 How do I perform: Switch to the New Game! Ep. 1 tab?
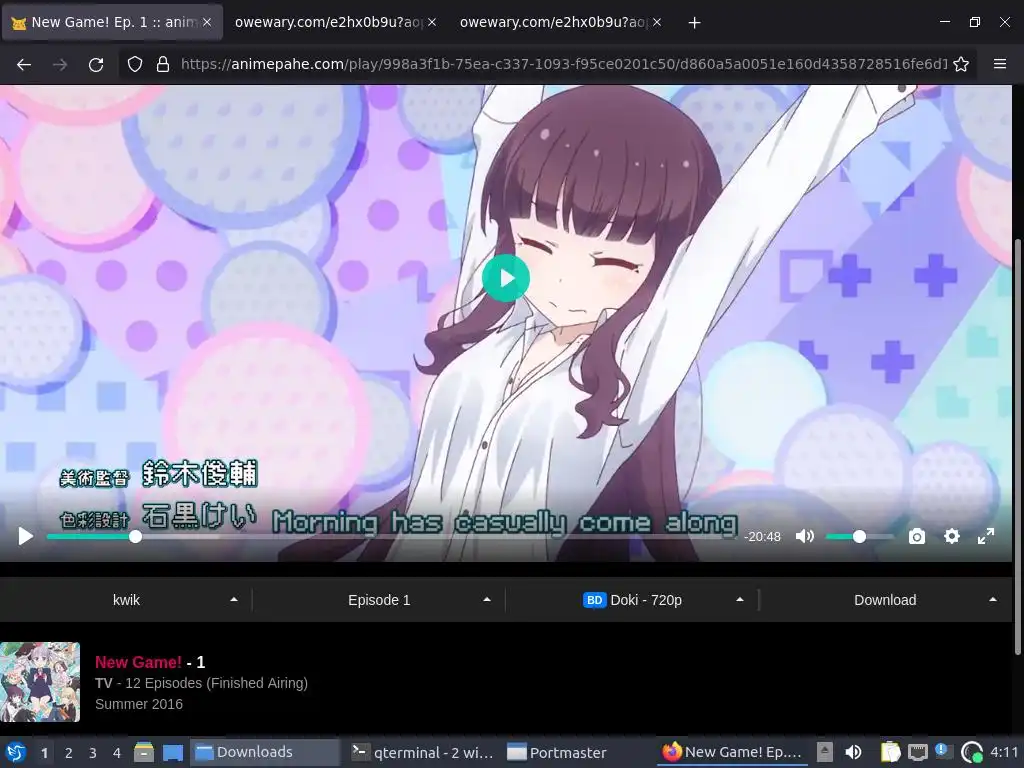(x=113, y=22)
